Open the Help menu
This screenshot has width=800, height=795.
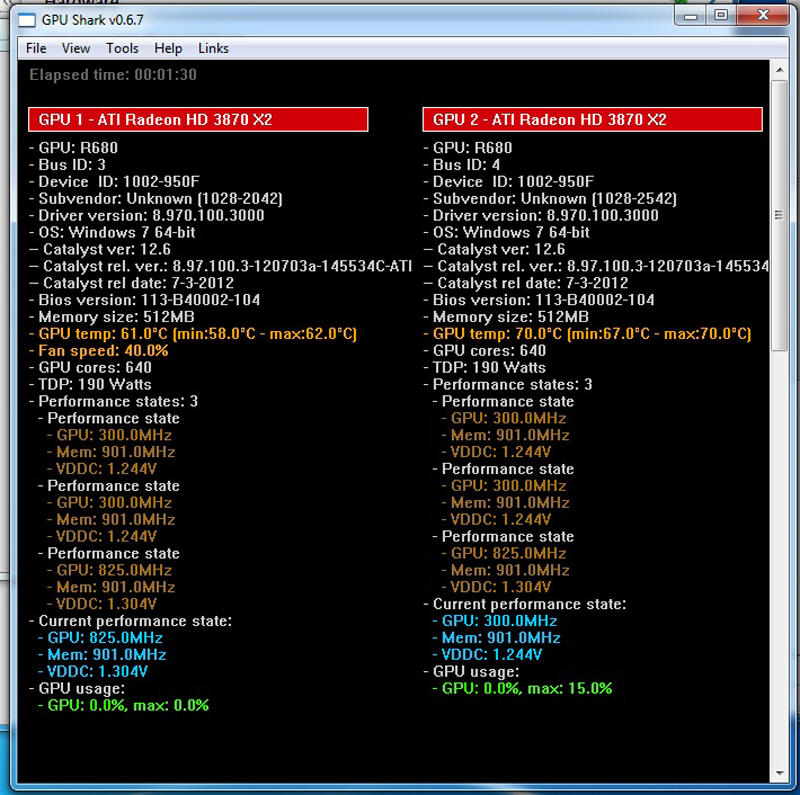[168, 48]
